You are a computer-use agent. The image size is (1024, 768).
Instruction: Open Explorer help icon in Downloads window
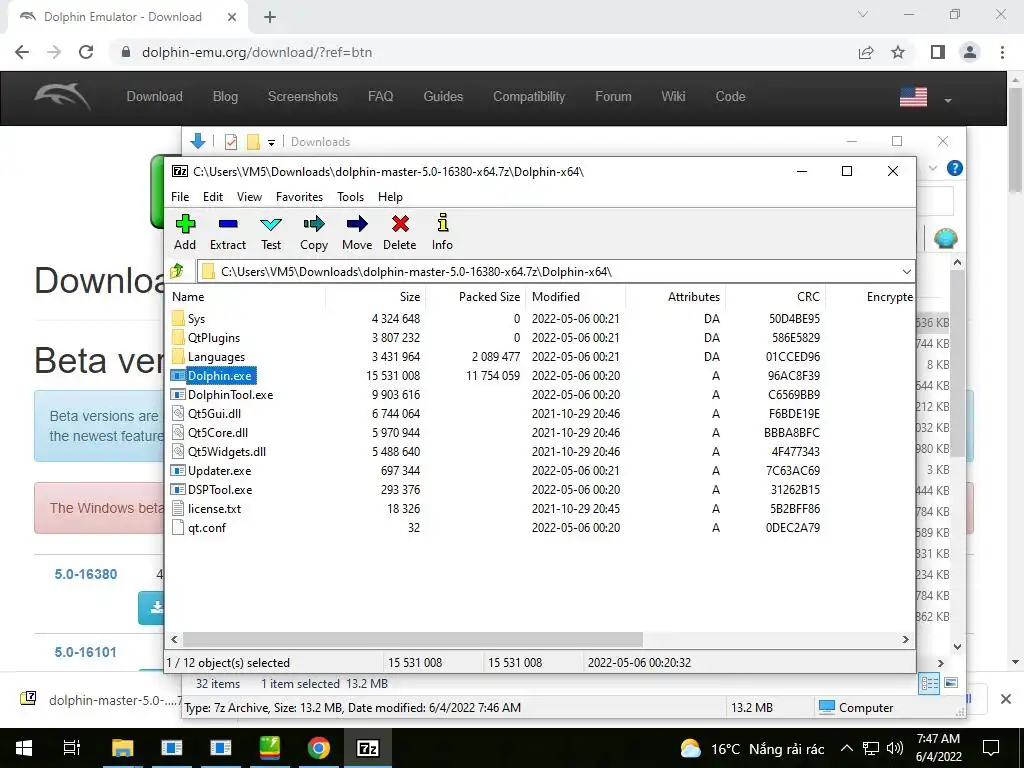coord(955,168)
